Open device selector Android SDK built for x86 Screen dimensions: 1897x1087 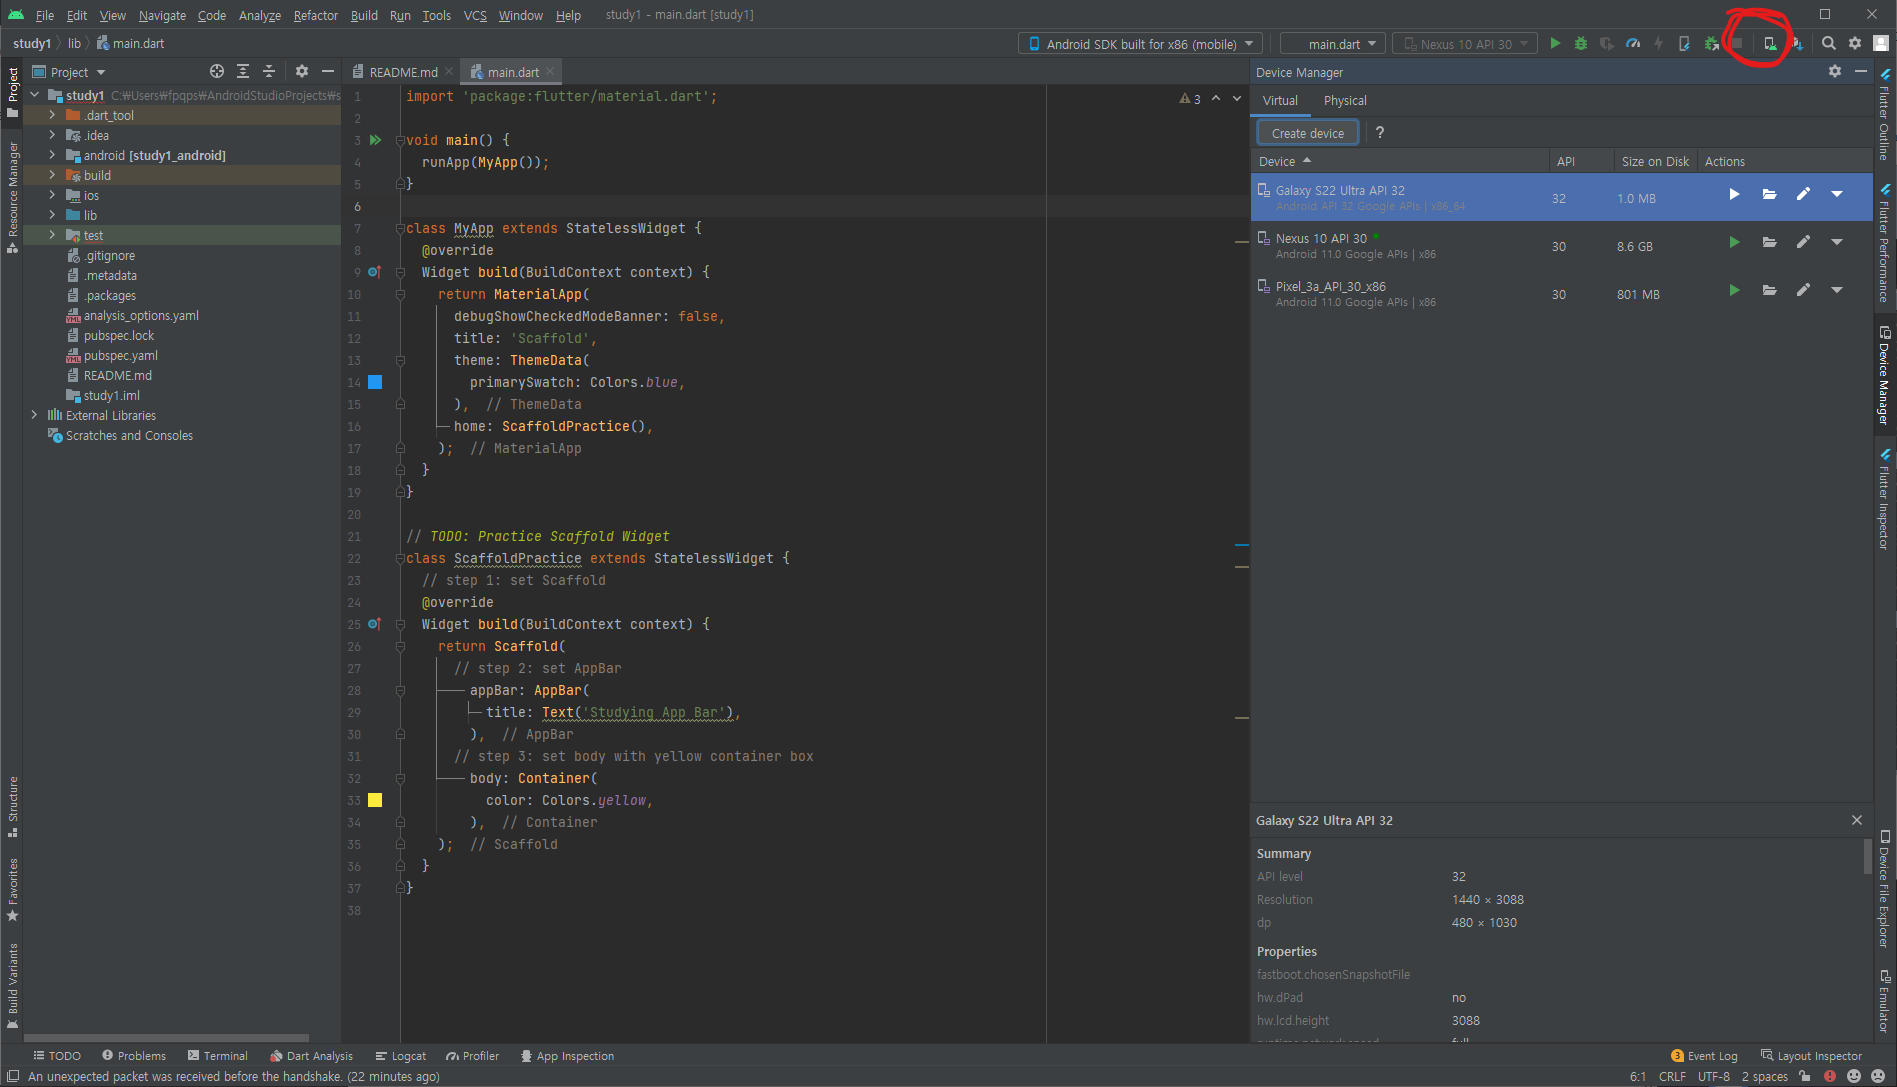pos(1141,44)
